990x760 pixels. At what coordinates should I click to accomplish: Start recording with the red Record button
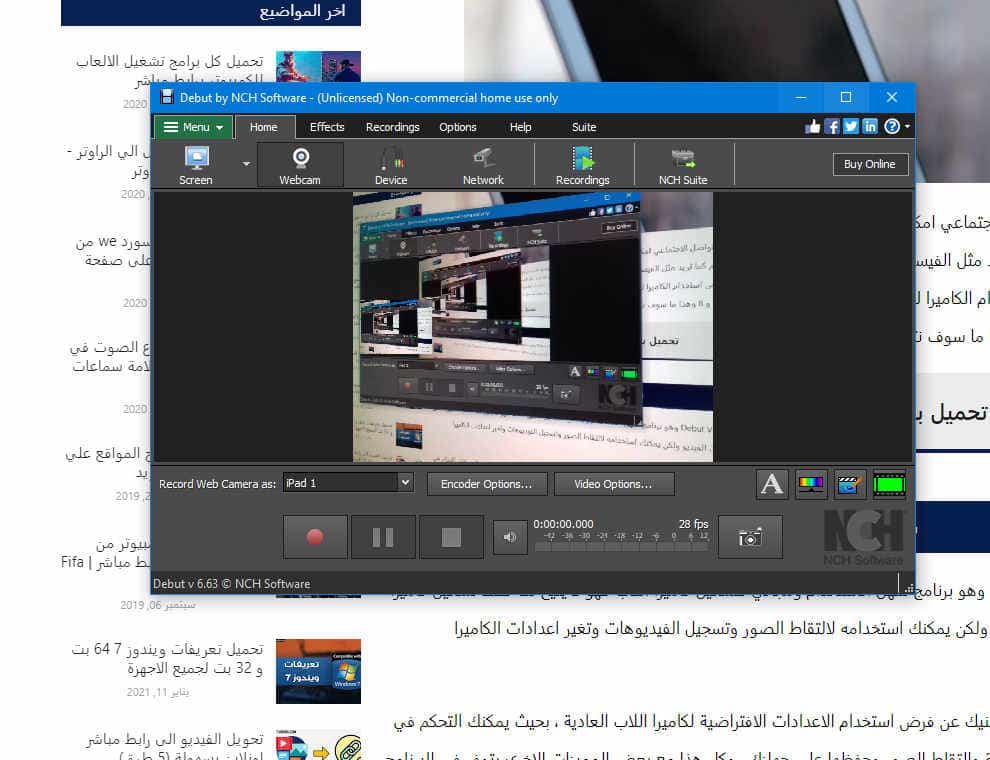pos(315,537)
